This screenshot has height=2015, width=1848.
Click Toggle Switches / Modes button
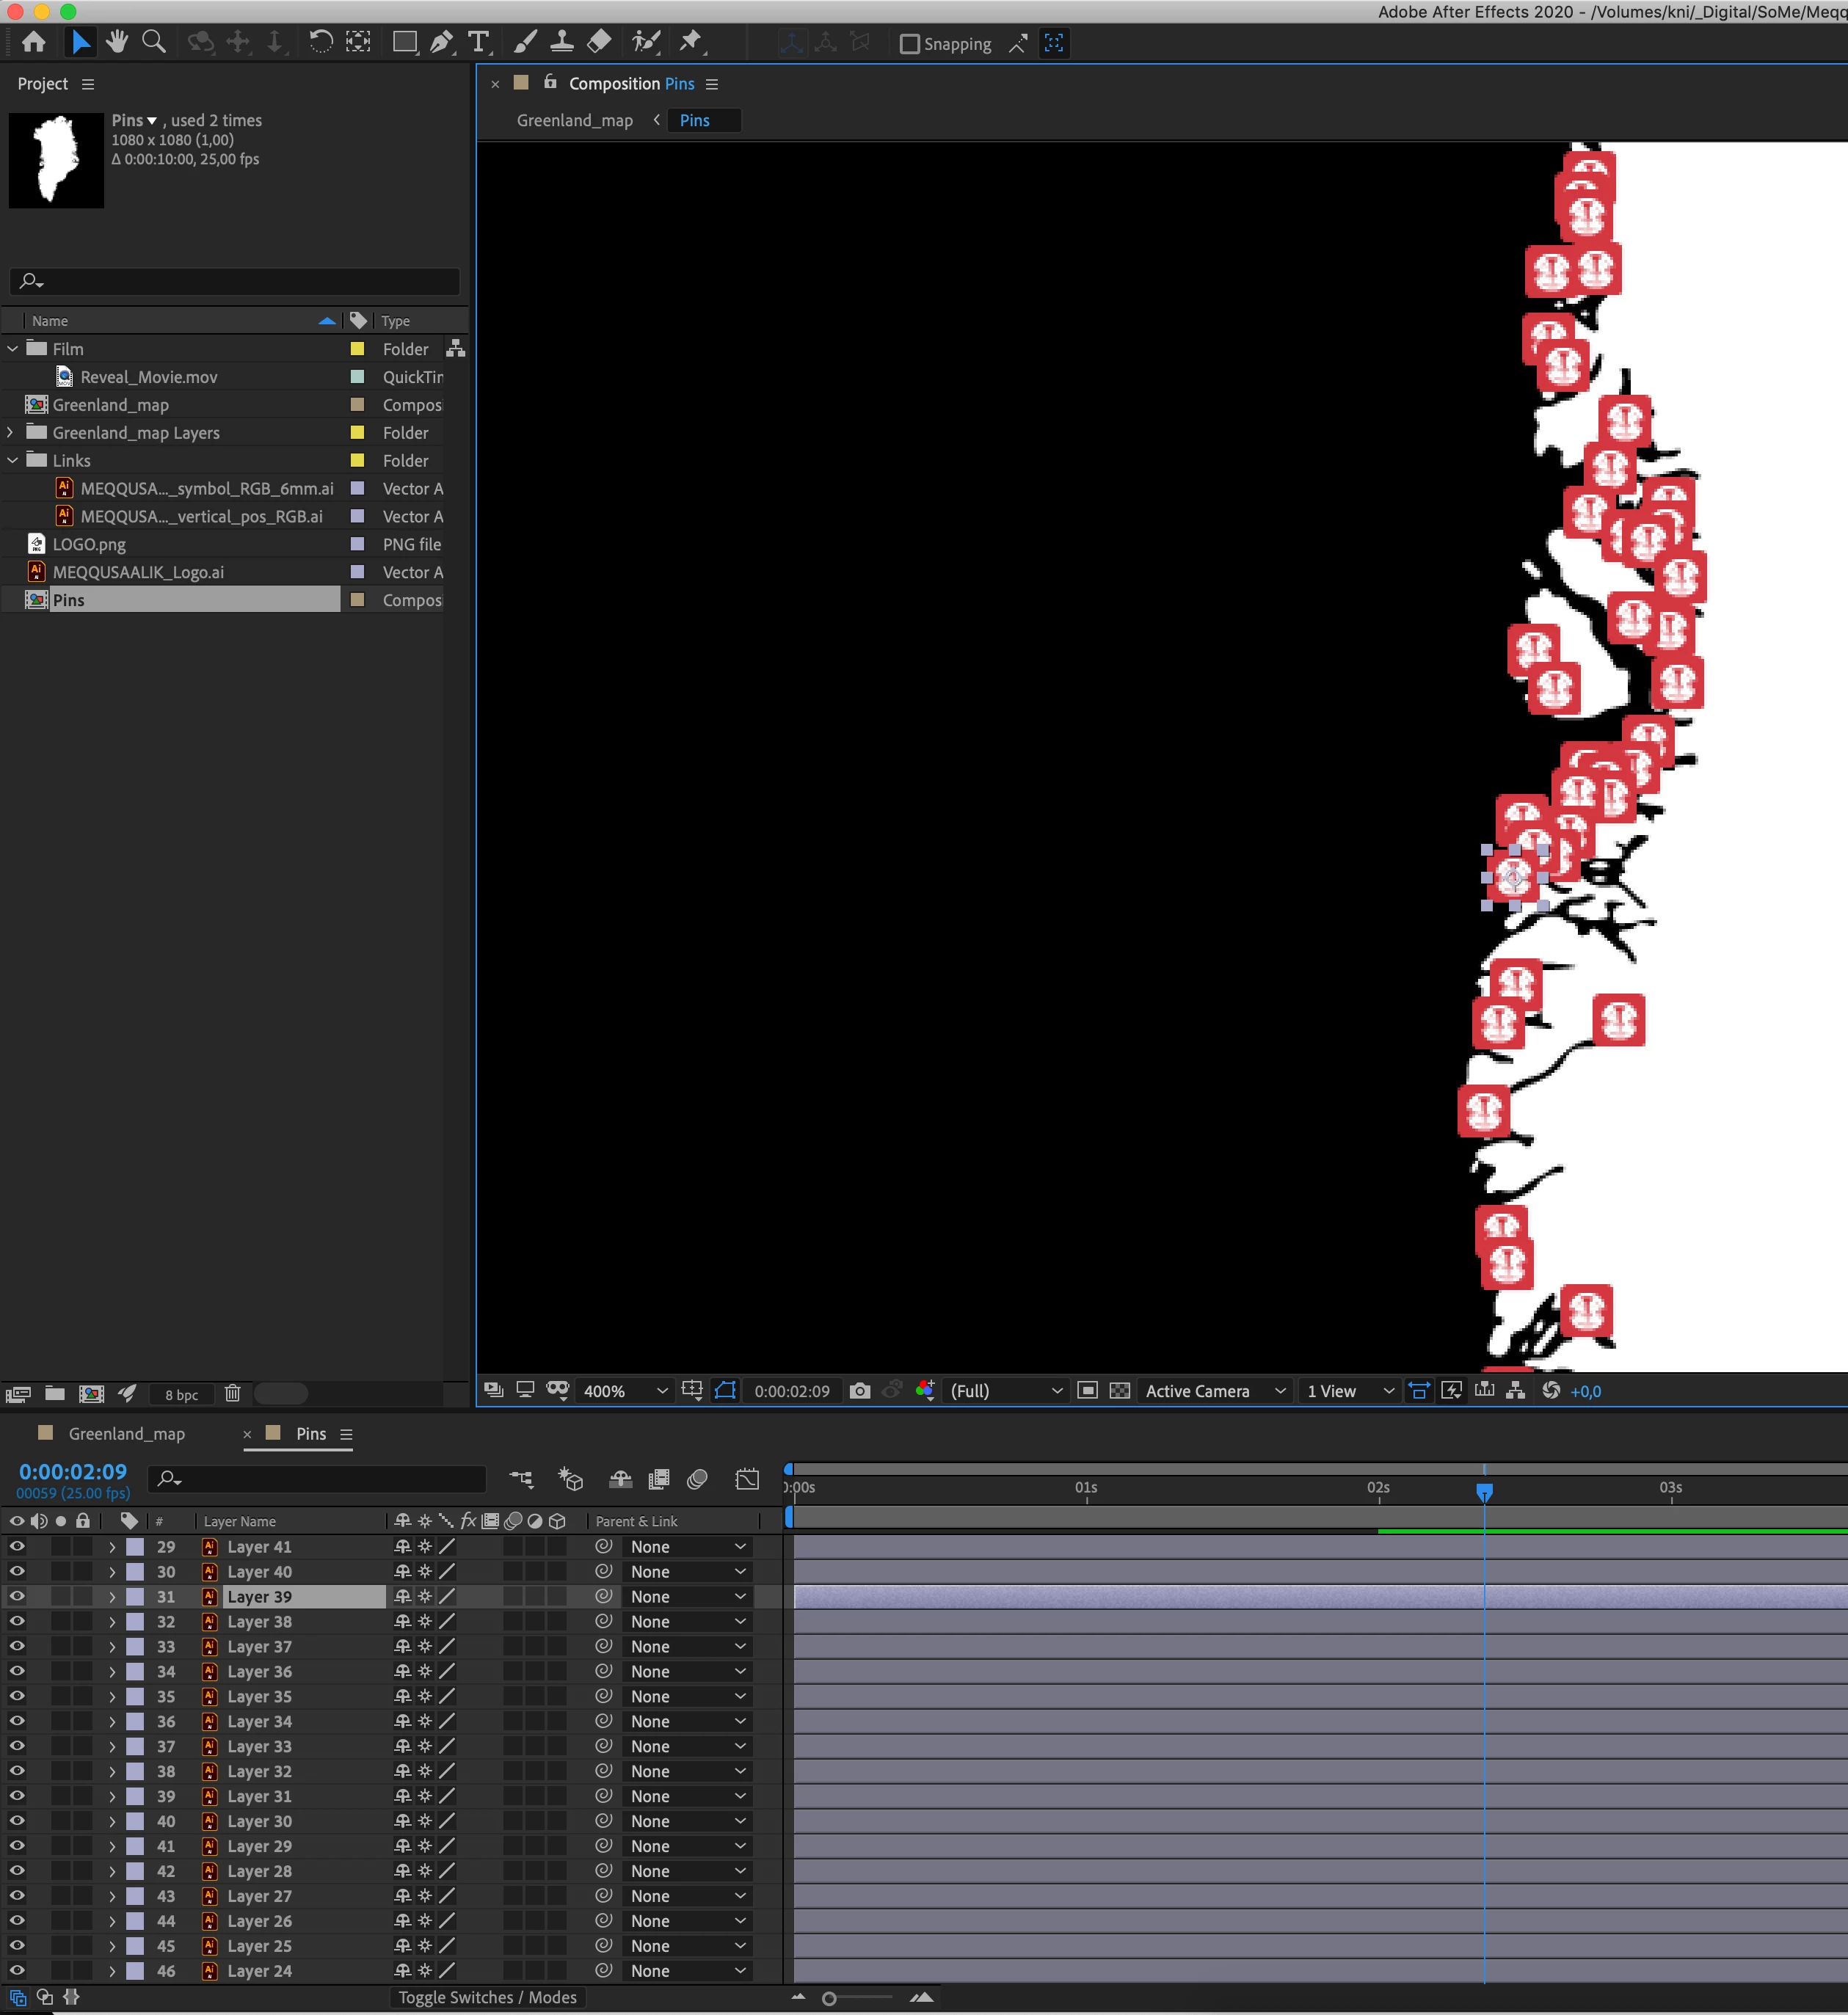[x=487, y=1997]
